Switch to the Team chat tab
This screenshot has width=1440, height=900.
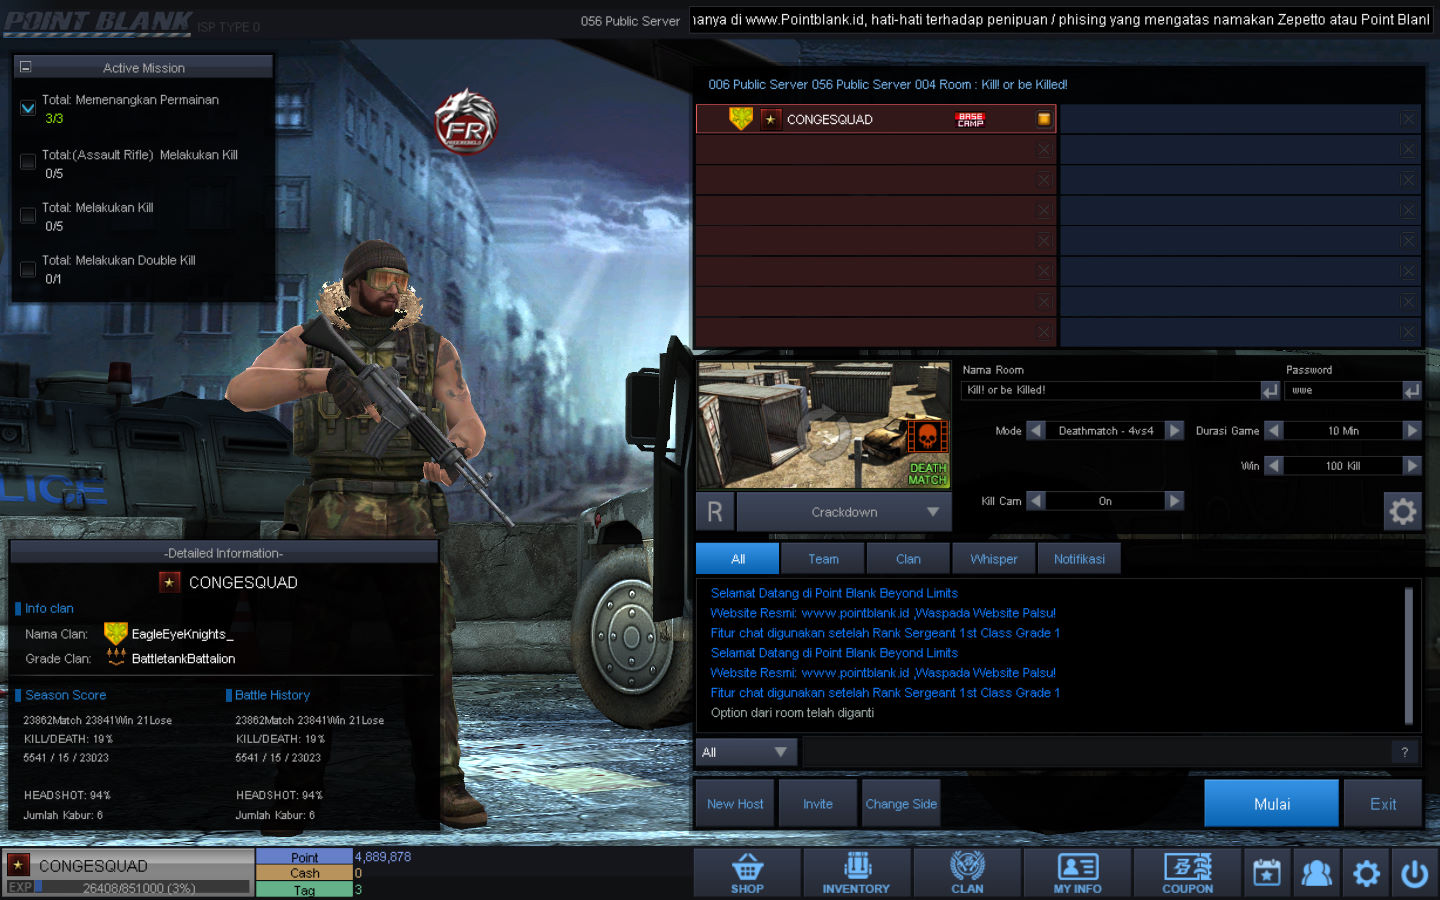pyautogui.click(x=823, y=558)
